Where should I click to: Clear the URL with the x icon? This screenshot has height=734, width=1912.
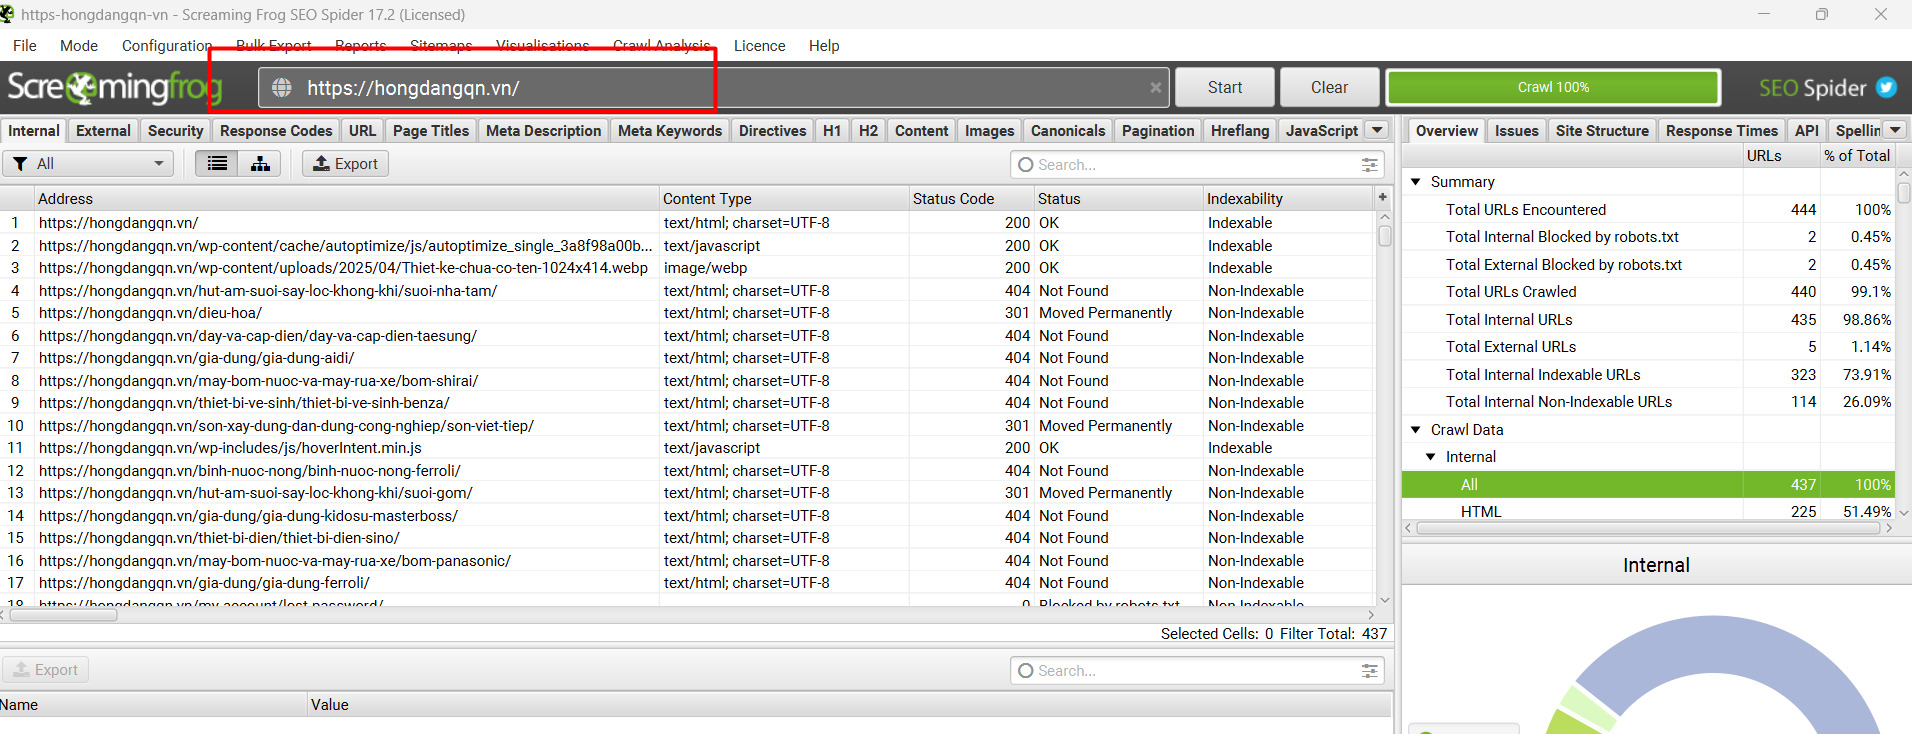click(x=1156, y=88)
